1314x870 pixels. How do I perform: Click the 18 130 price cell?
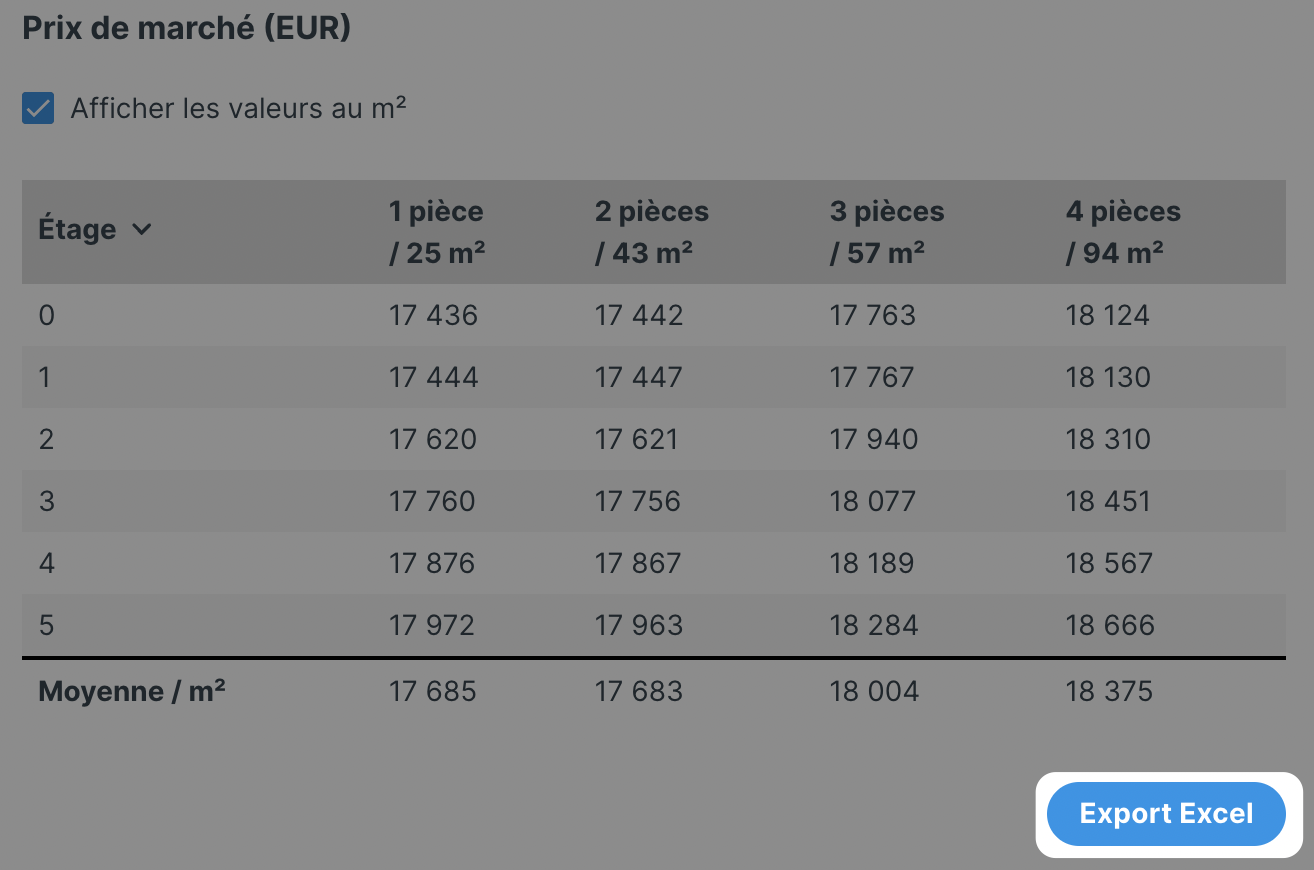click(x=1108, y=378)
